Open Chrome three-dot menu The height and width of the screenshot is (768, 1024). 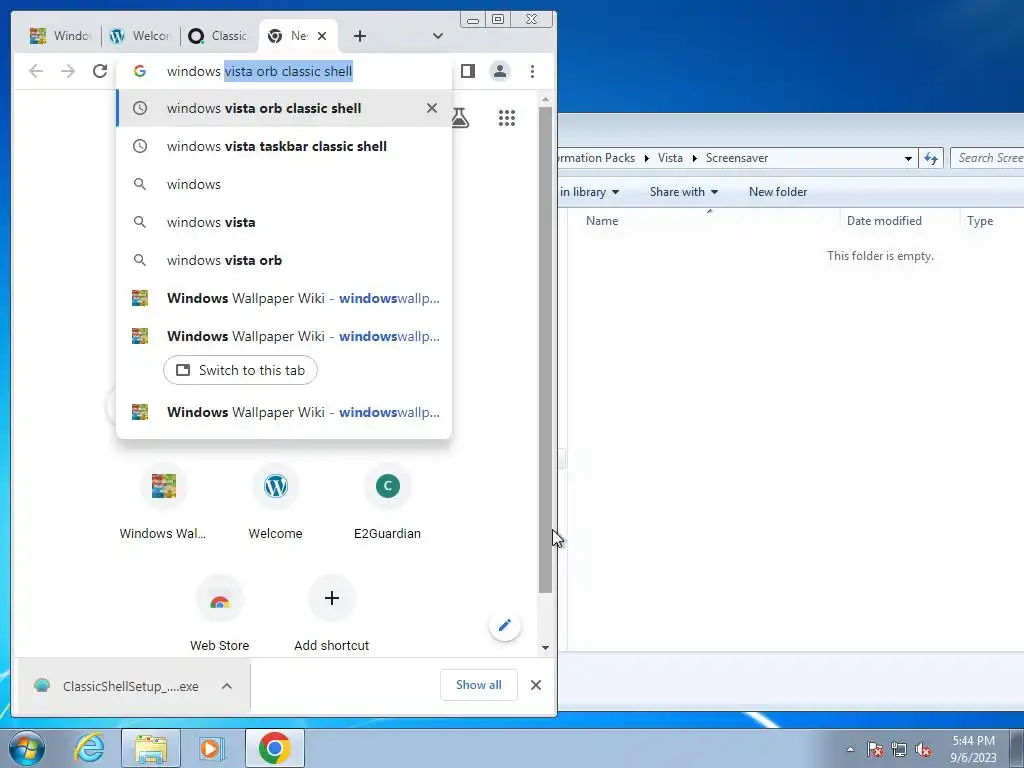[532, 71]
